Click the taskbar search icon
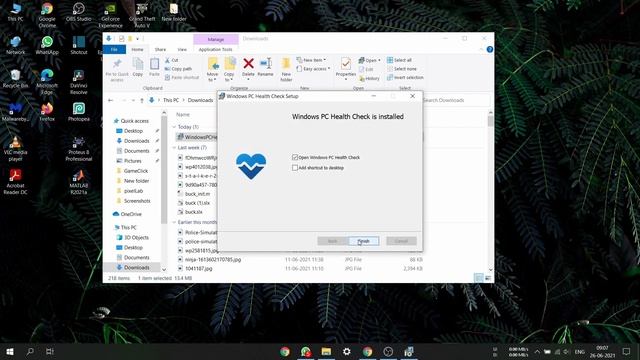Image resolution: width=640 pixels, height=360 pixels. click(x=30, y=351)
